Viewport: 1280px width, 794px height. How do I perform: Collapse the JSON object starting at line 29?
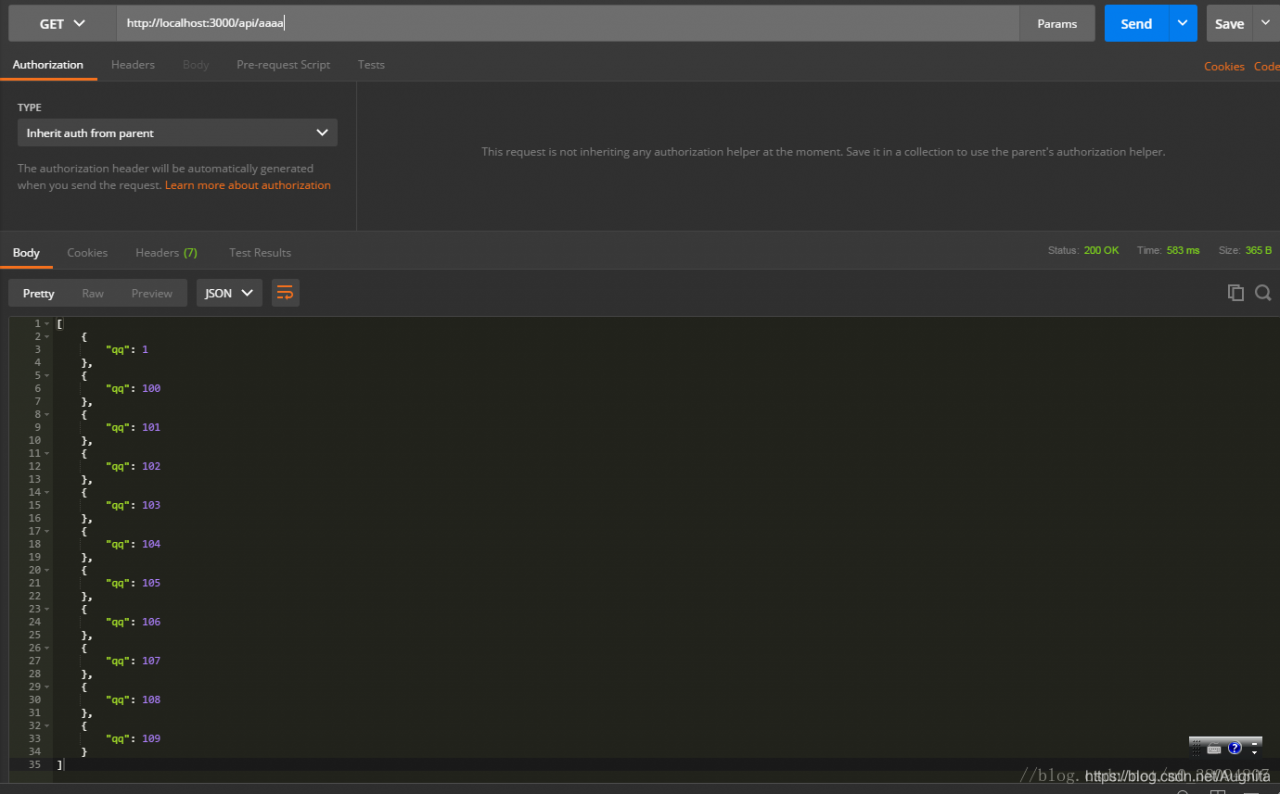point(47,688)
